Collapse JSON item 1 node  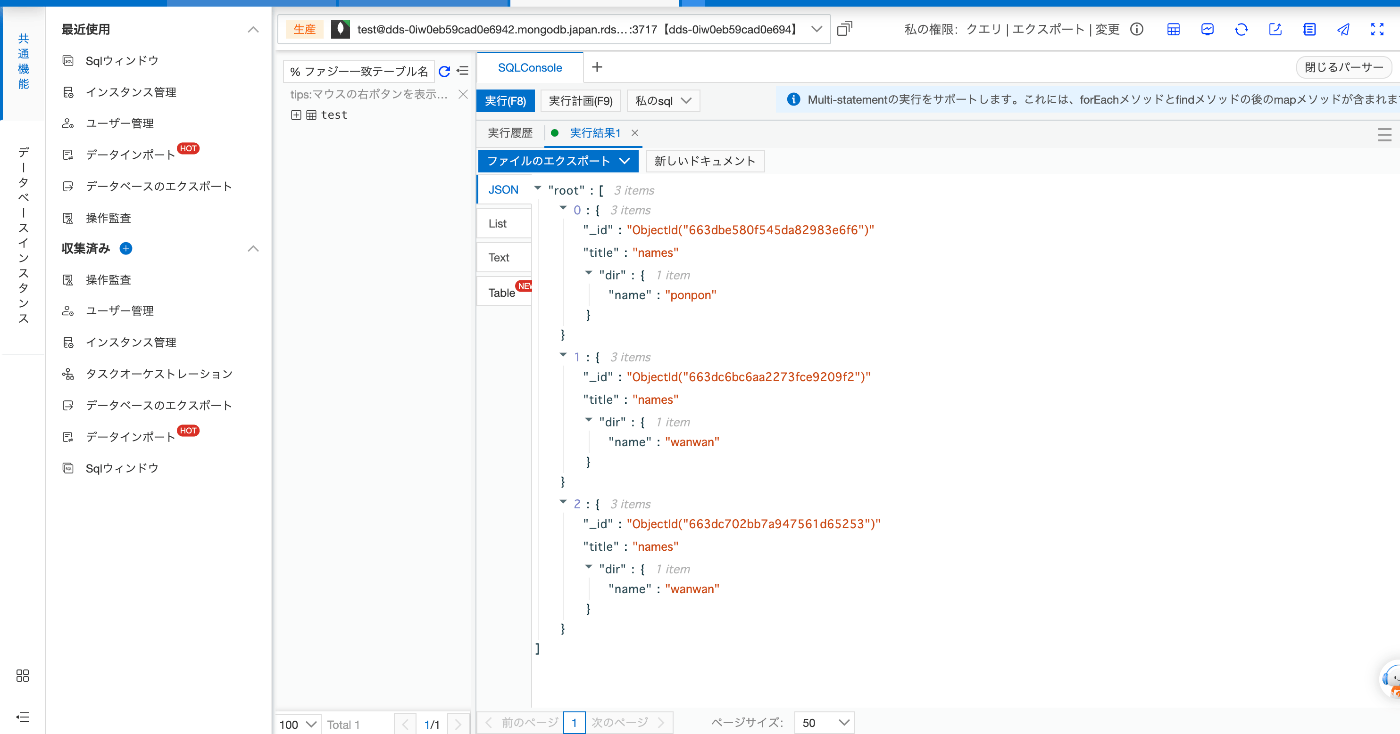[x=563, y=355]
